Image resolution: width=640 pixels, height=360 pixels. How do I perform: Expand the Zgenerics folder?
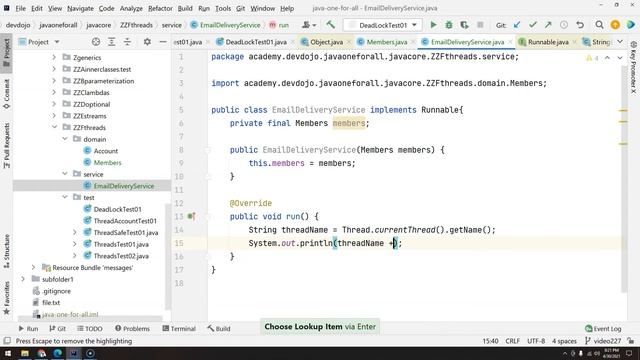pyautogui.click(x=54, y=58)
